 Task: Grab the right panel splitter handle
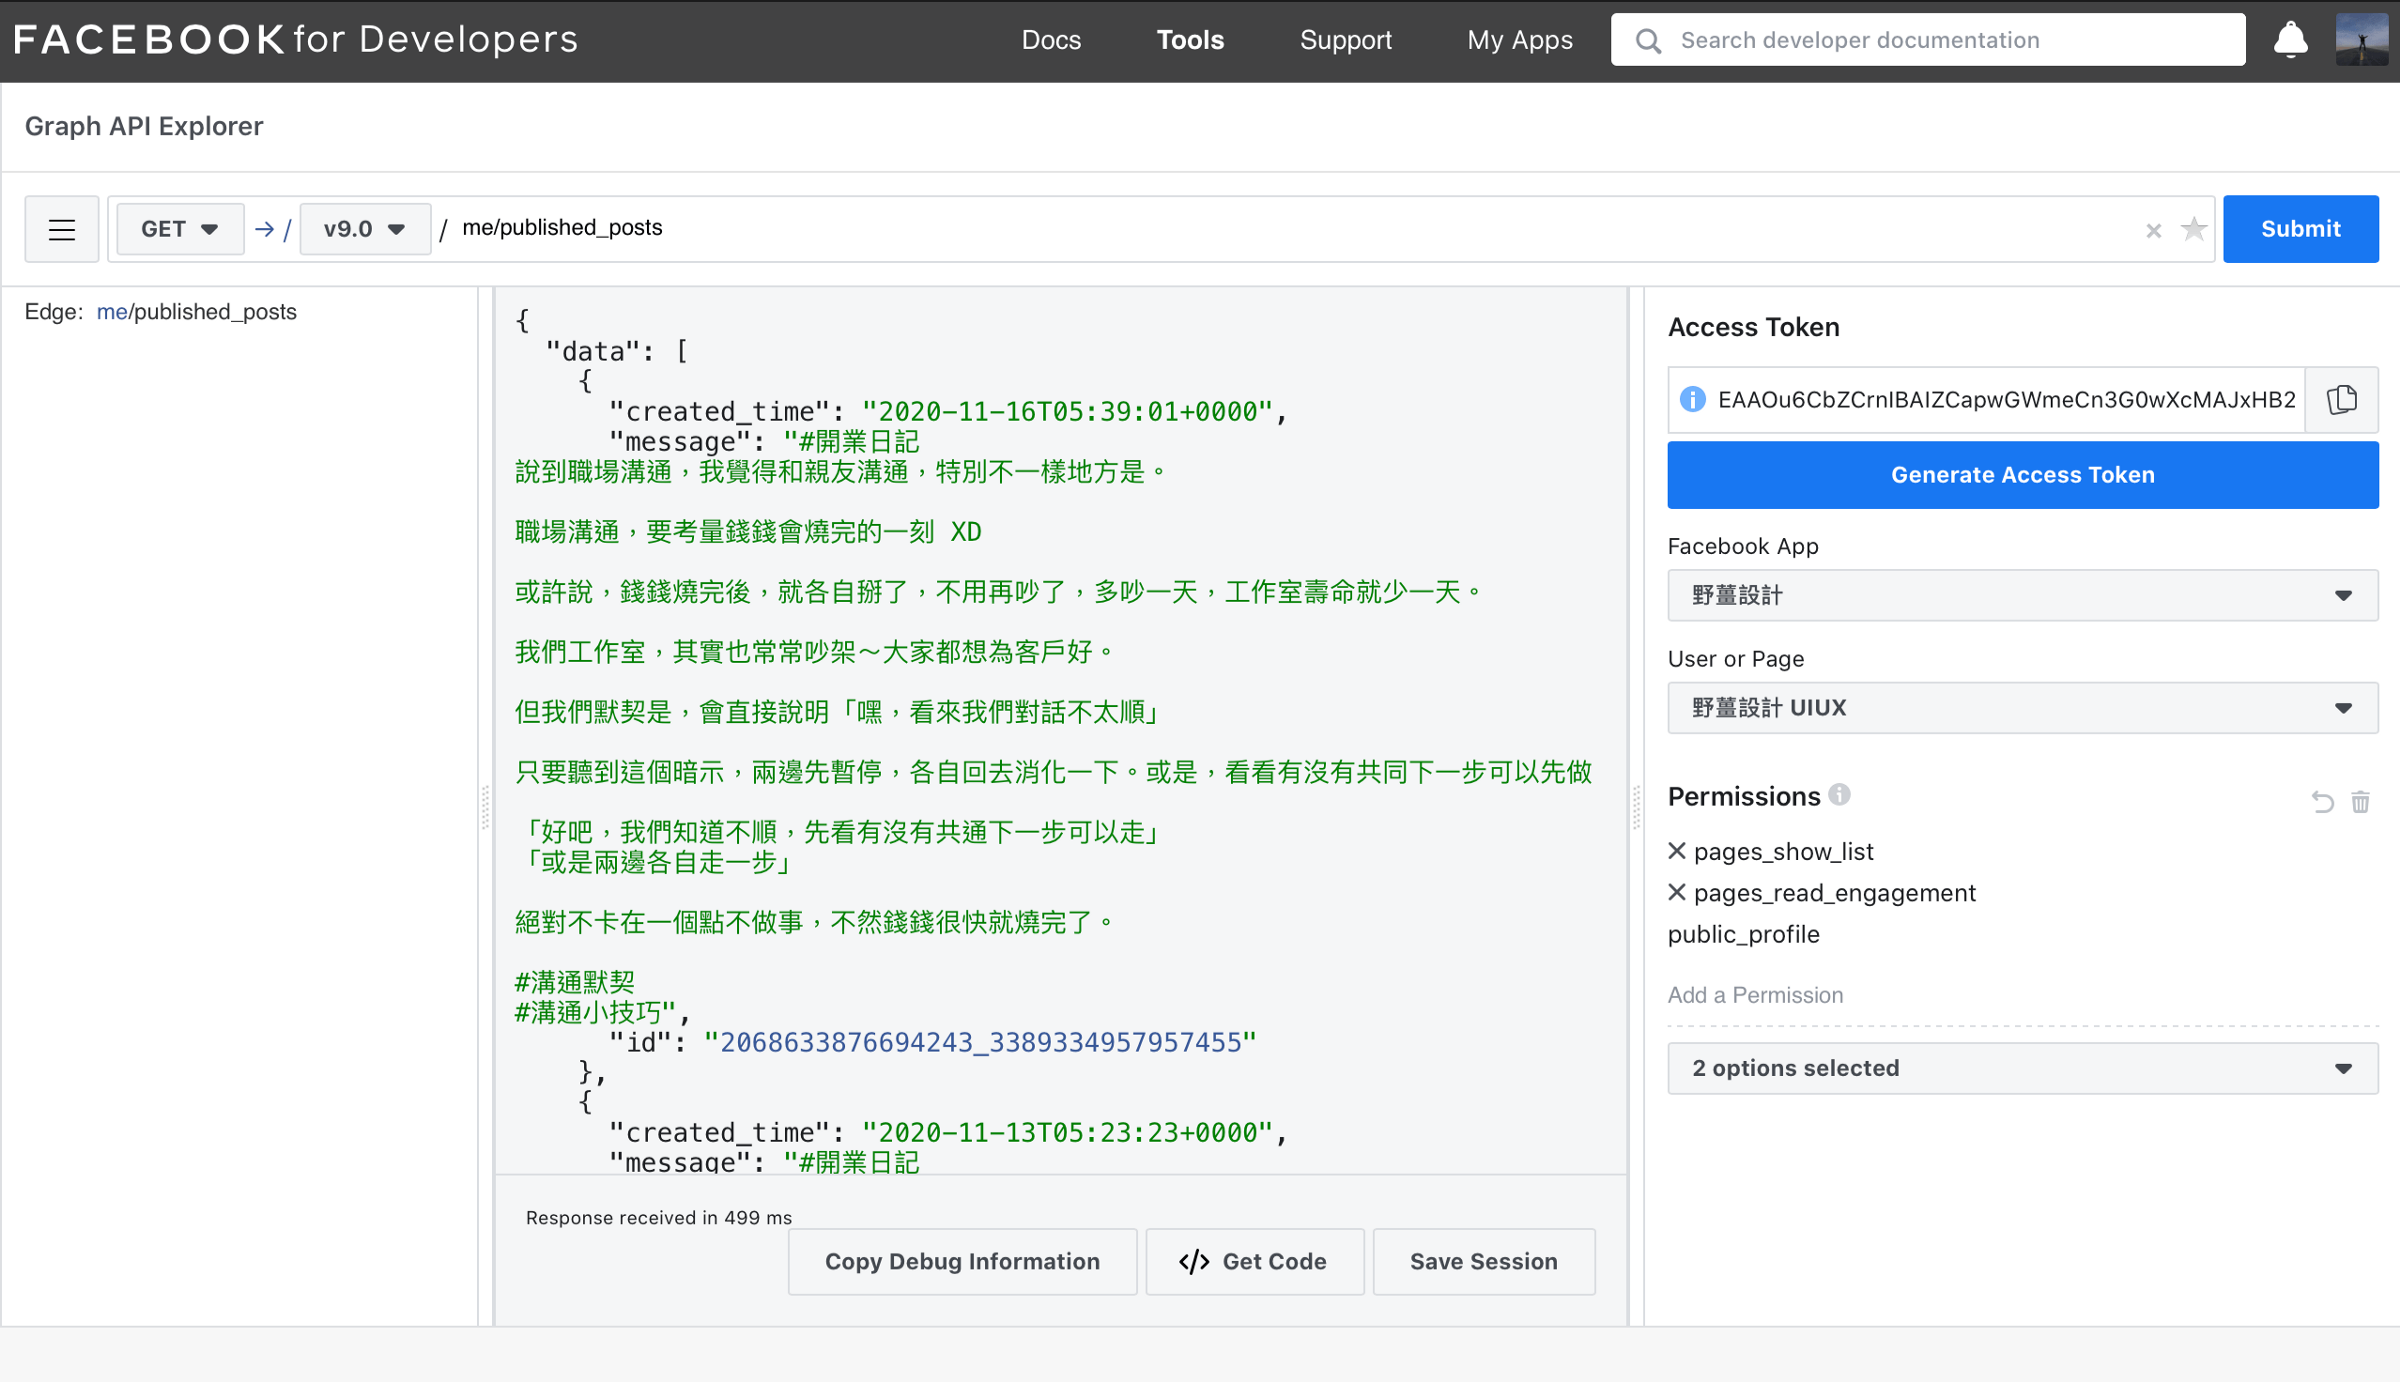point(1636,807)
